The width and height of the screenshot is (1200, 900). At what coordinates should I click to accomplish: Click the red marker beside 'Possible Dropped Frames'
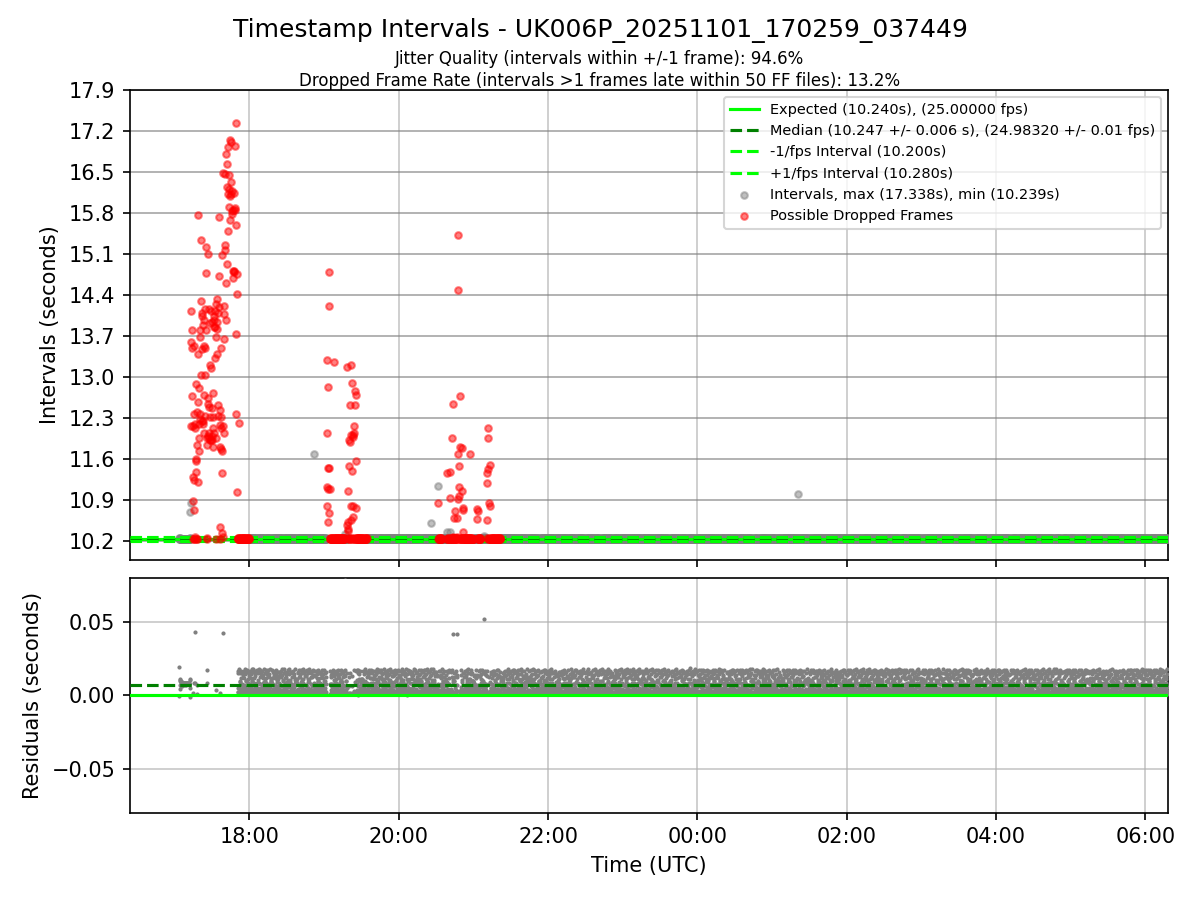tap(745, 215)
